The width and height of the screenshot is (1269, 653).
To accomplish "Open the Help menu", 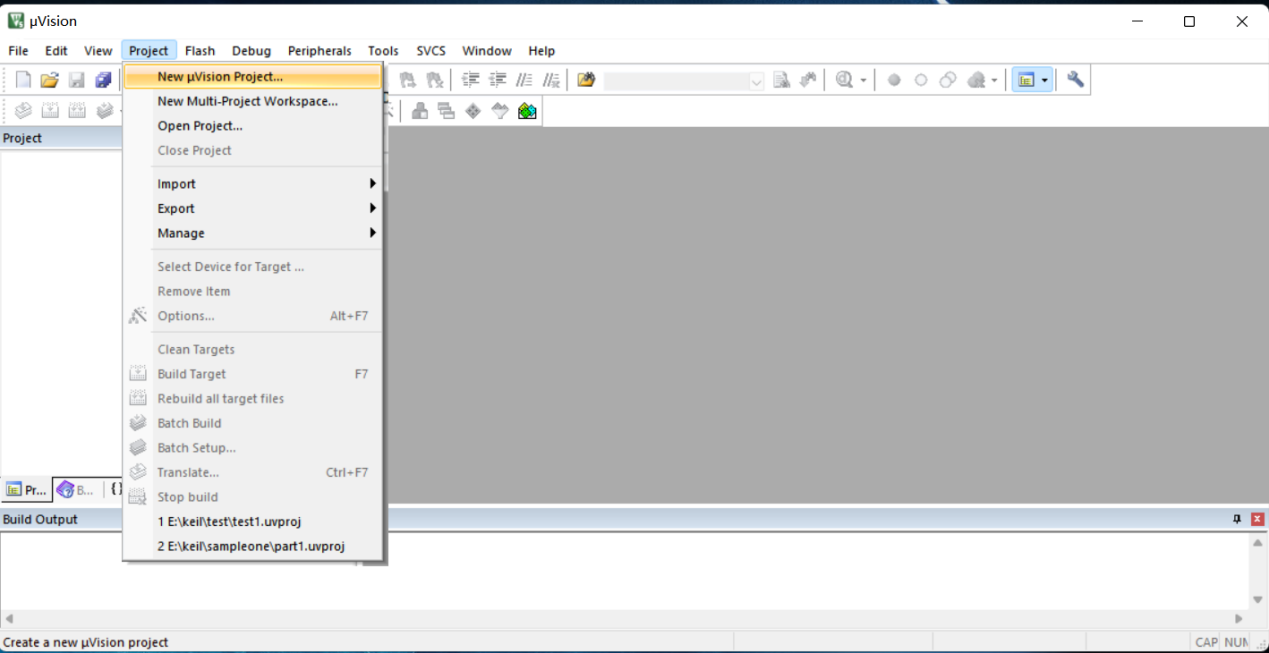I will pos(541,51).
